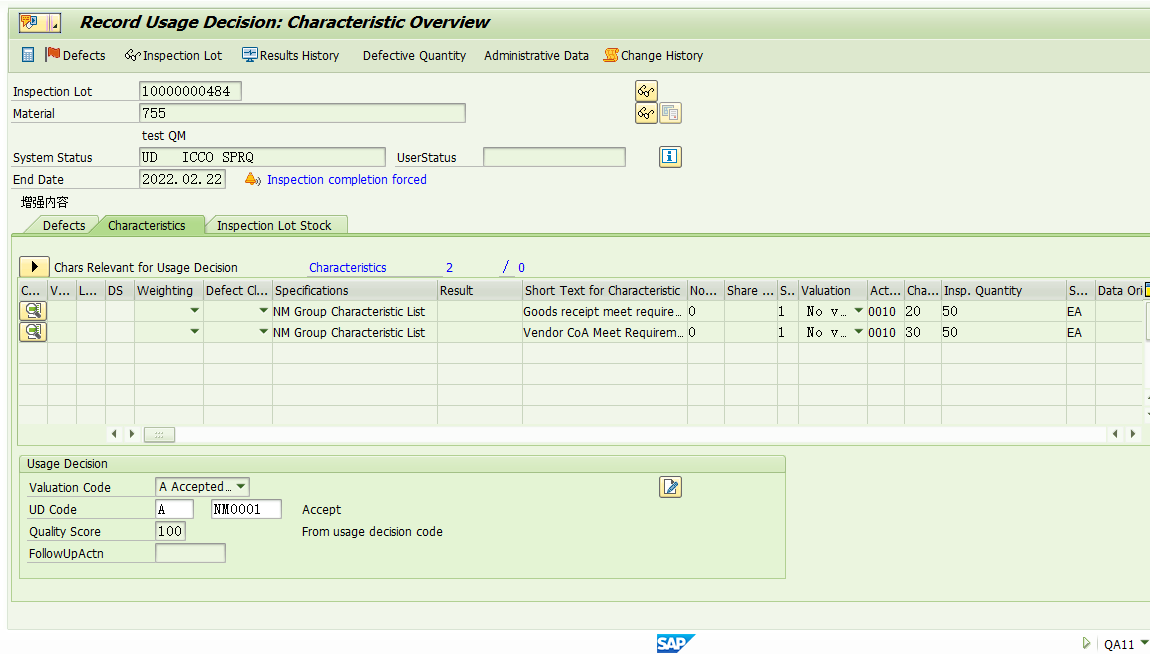
Task: Click the Material field showing 755
Action: click(302, 113)
